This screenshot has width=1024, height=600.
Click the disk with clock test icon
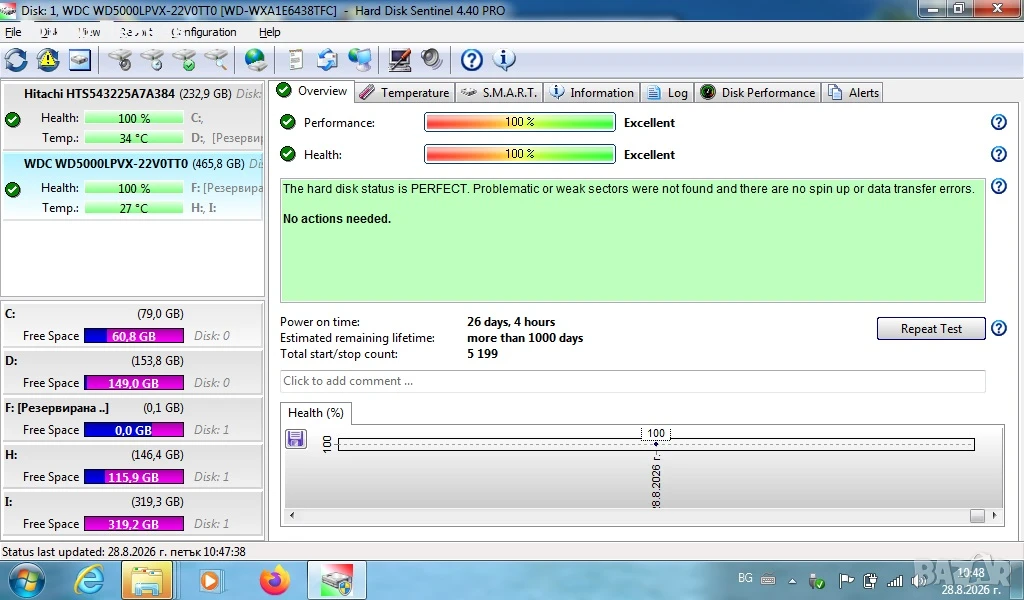tap(153, 60)
